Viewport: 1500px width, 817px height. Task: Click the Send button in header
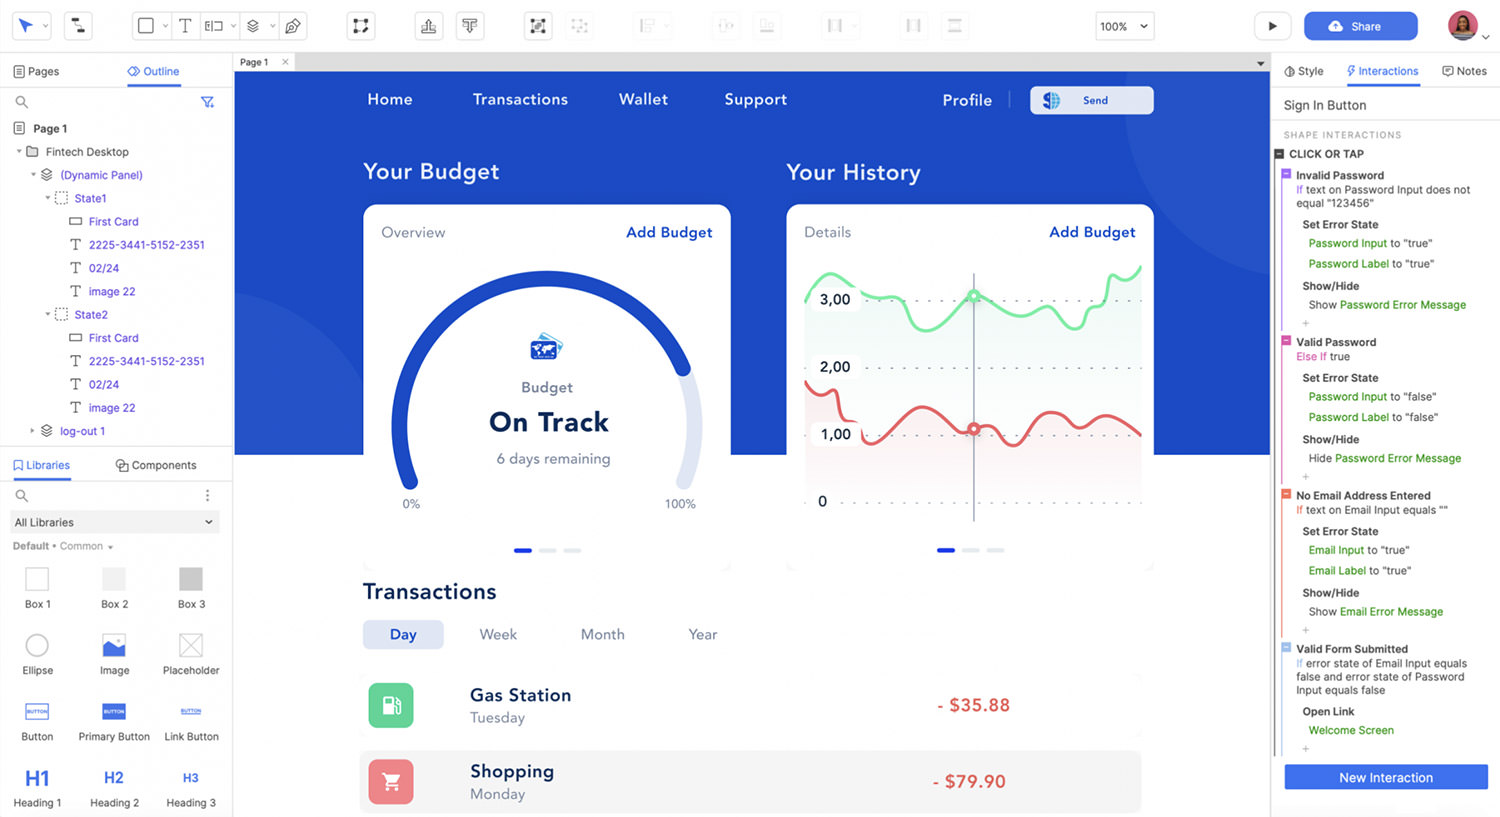[x=1091, y=100]
